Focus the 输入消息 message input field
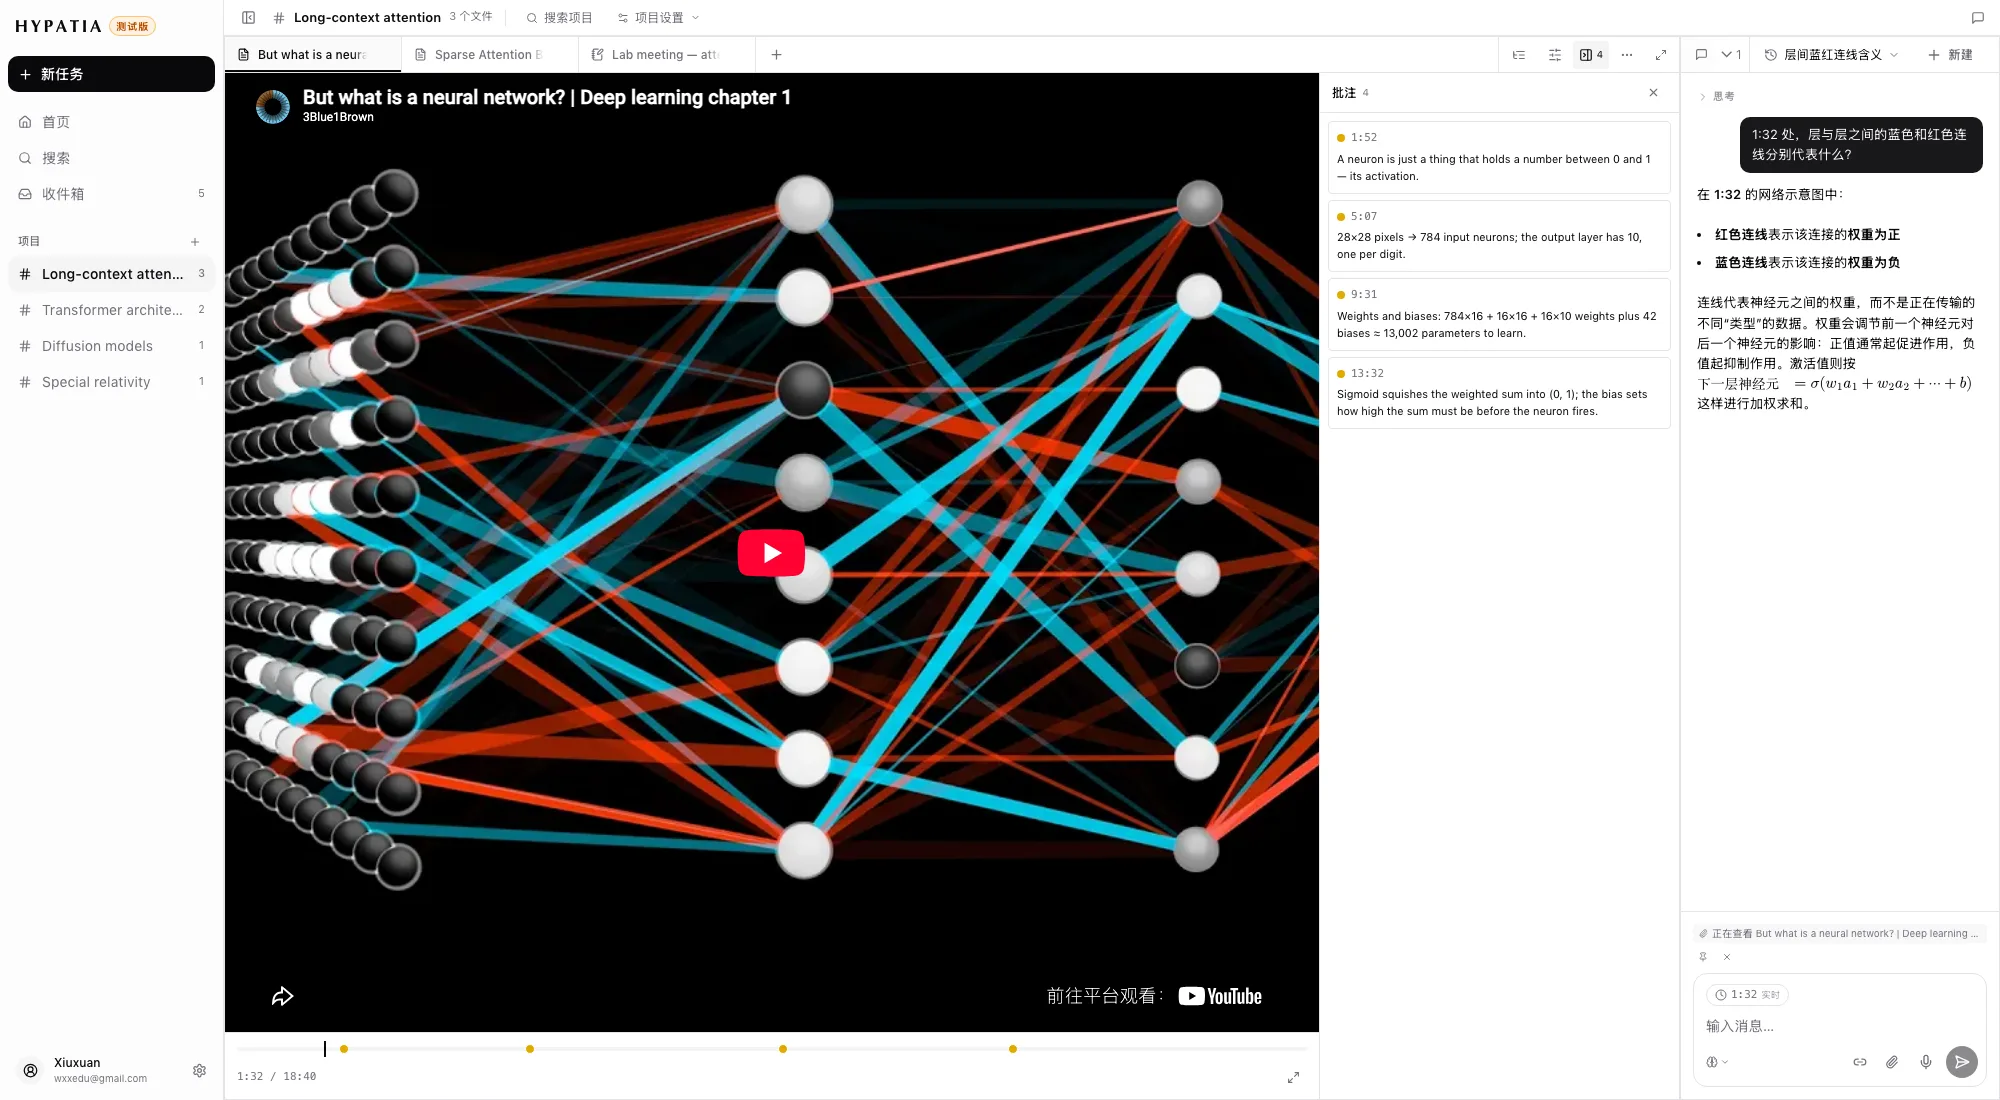Viewport: 2000px width, 1100px height. [1839, 1026]
